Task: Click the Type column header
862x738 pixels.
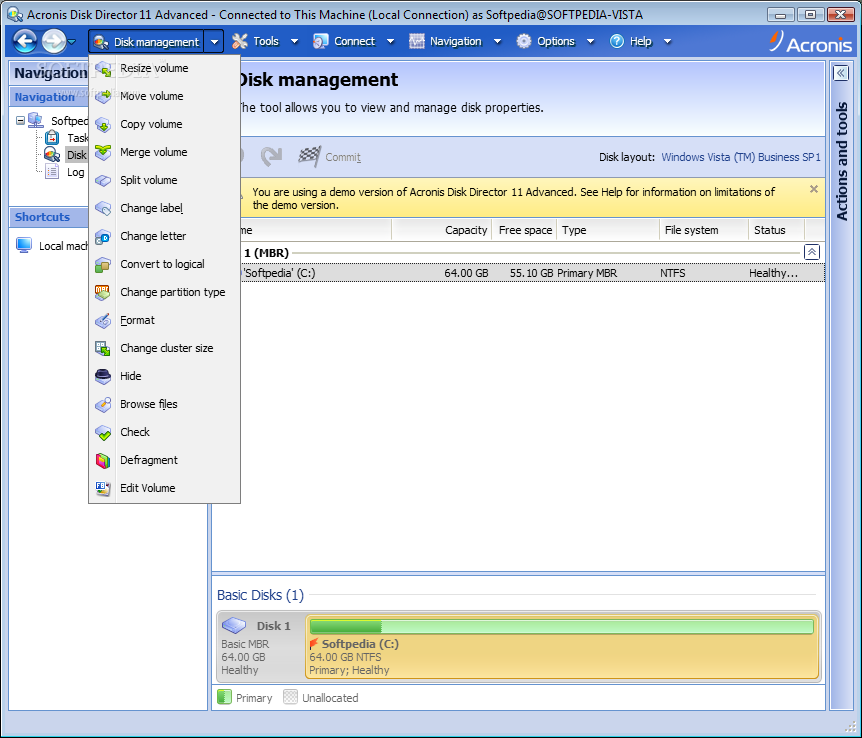Action: coord(608,230)
